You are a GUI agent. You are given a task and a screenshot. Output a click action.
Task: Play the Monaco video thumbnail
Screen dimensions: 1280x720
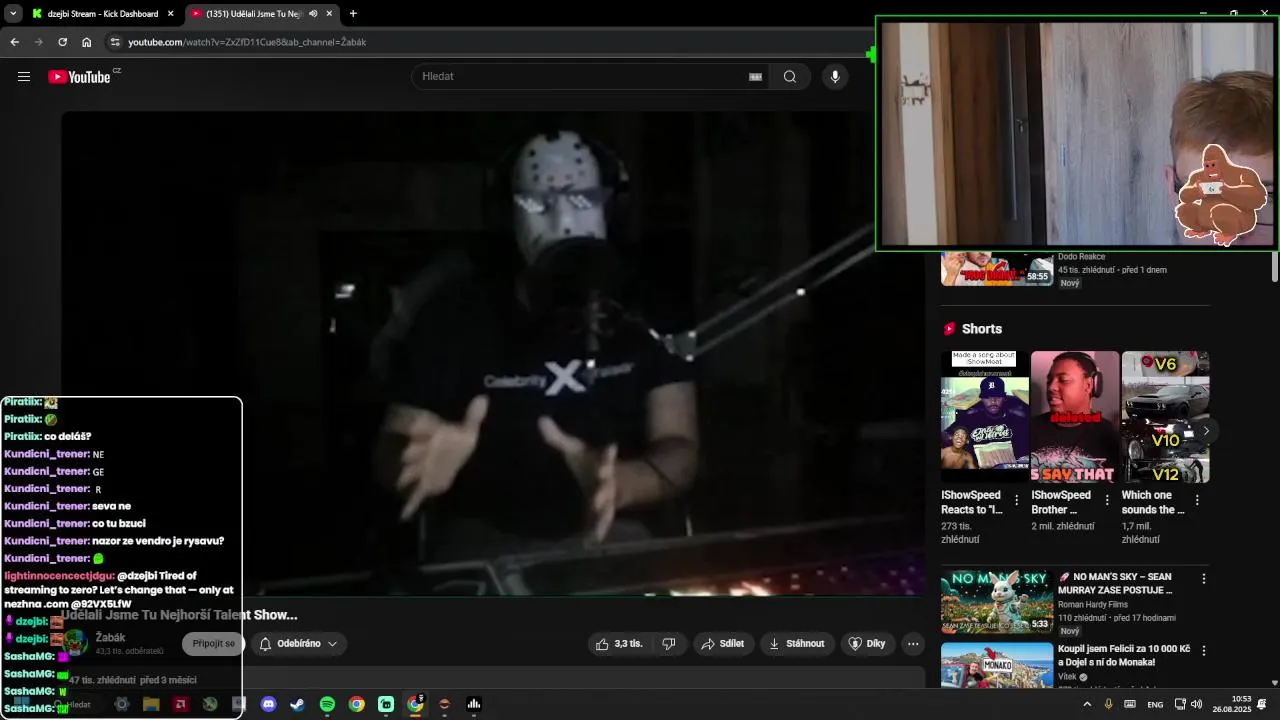pos(996,665)
